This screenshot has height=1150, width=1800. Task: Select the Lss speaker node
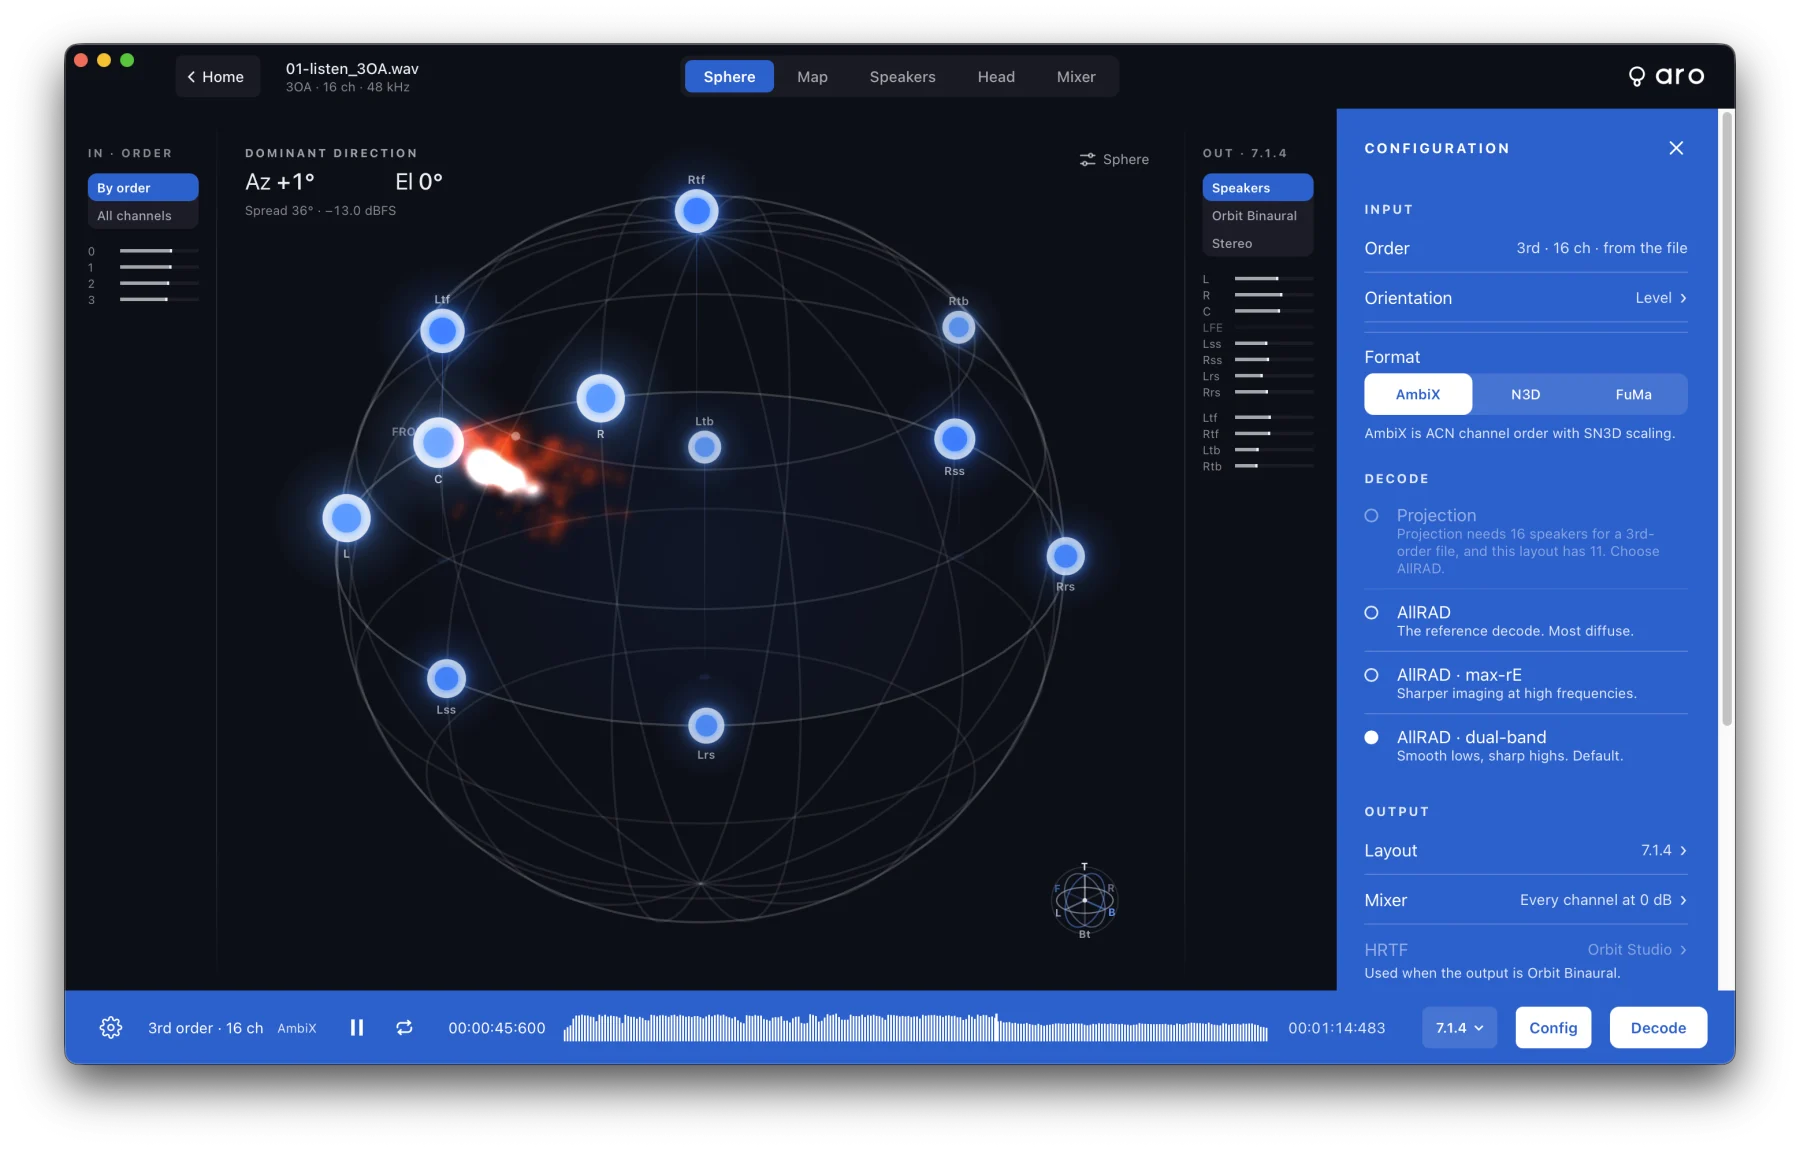(446, 679)
